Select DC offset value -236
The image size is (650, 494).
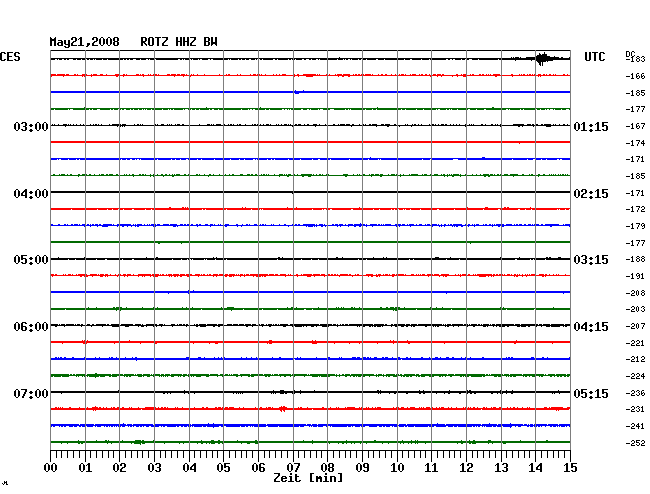[x=635, y=393]
